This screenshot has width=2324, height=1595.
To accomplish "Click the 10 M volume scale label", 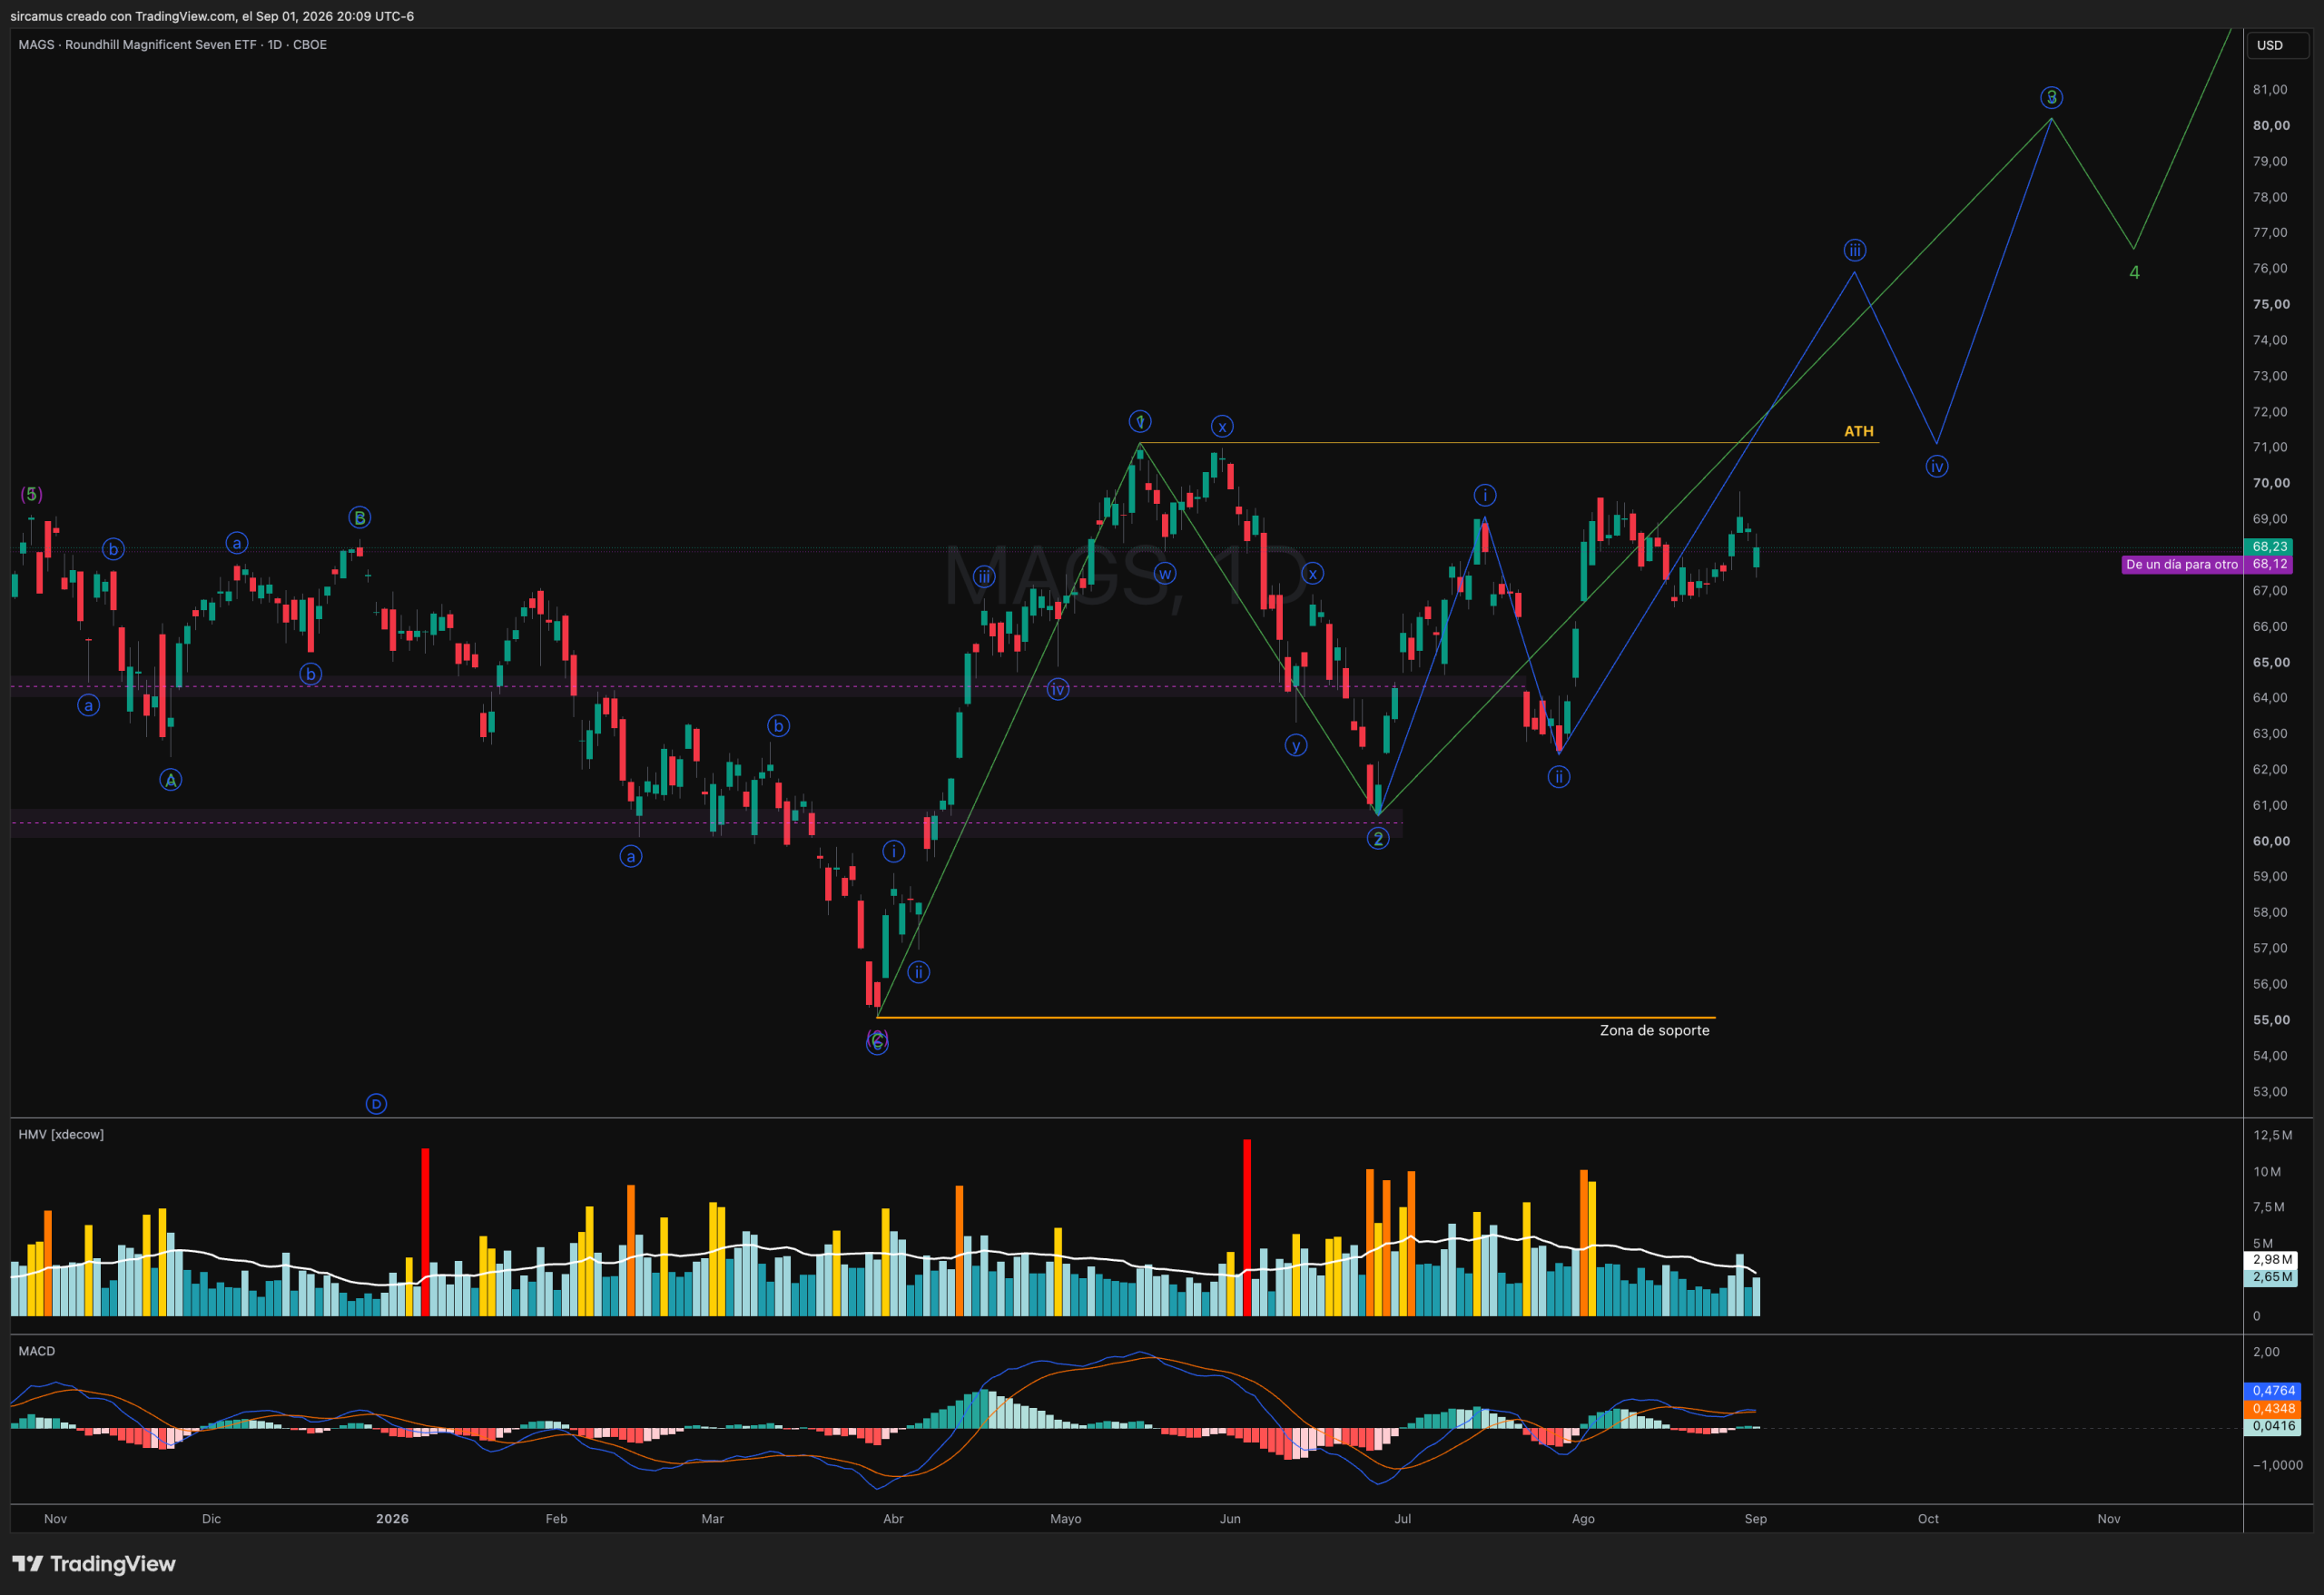I will tap(2267, 1172).
